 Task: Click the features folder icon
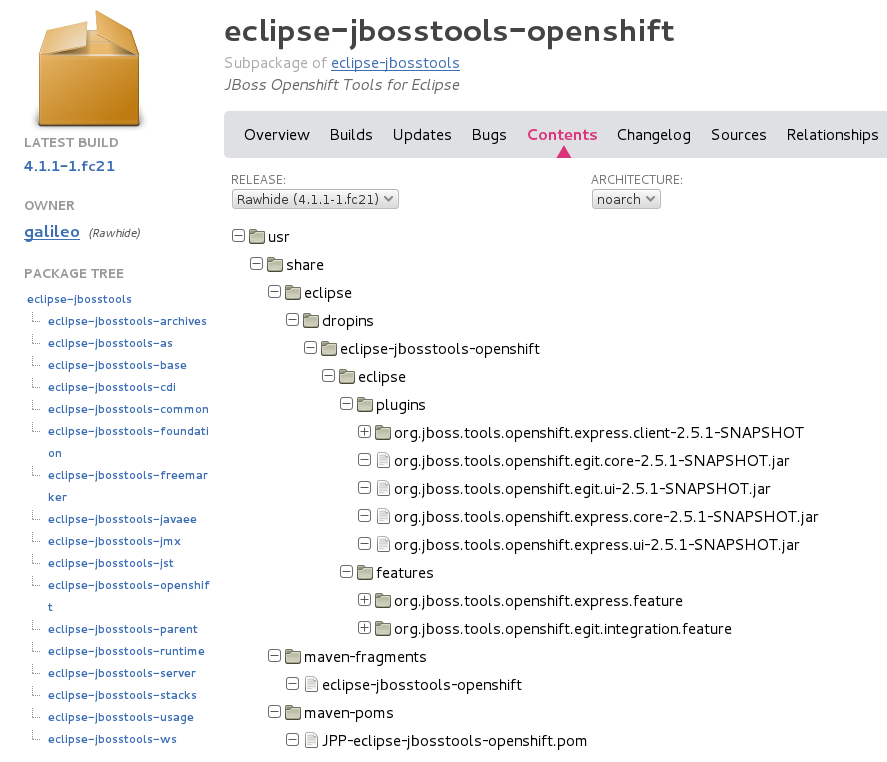point(365,572)
